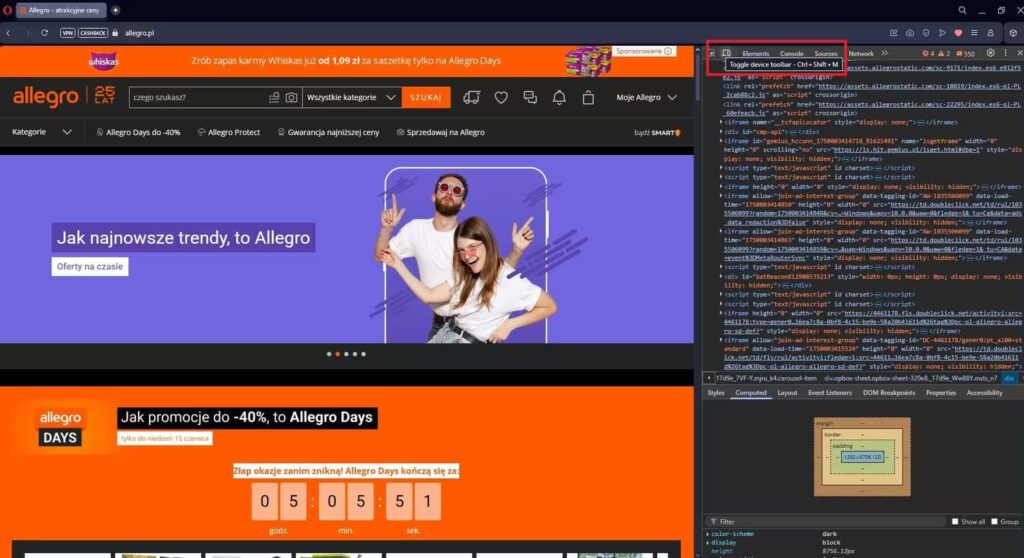Open Gwarancja najniższej ceny link
1024x558 pixels.
pyautogui.click(x=328, y=132)
